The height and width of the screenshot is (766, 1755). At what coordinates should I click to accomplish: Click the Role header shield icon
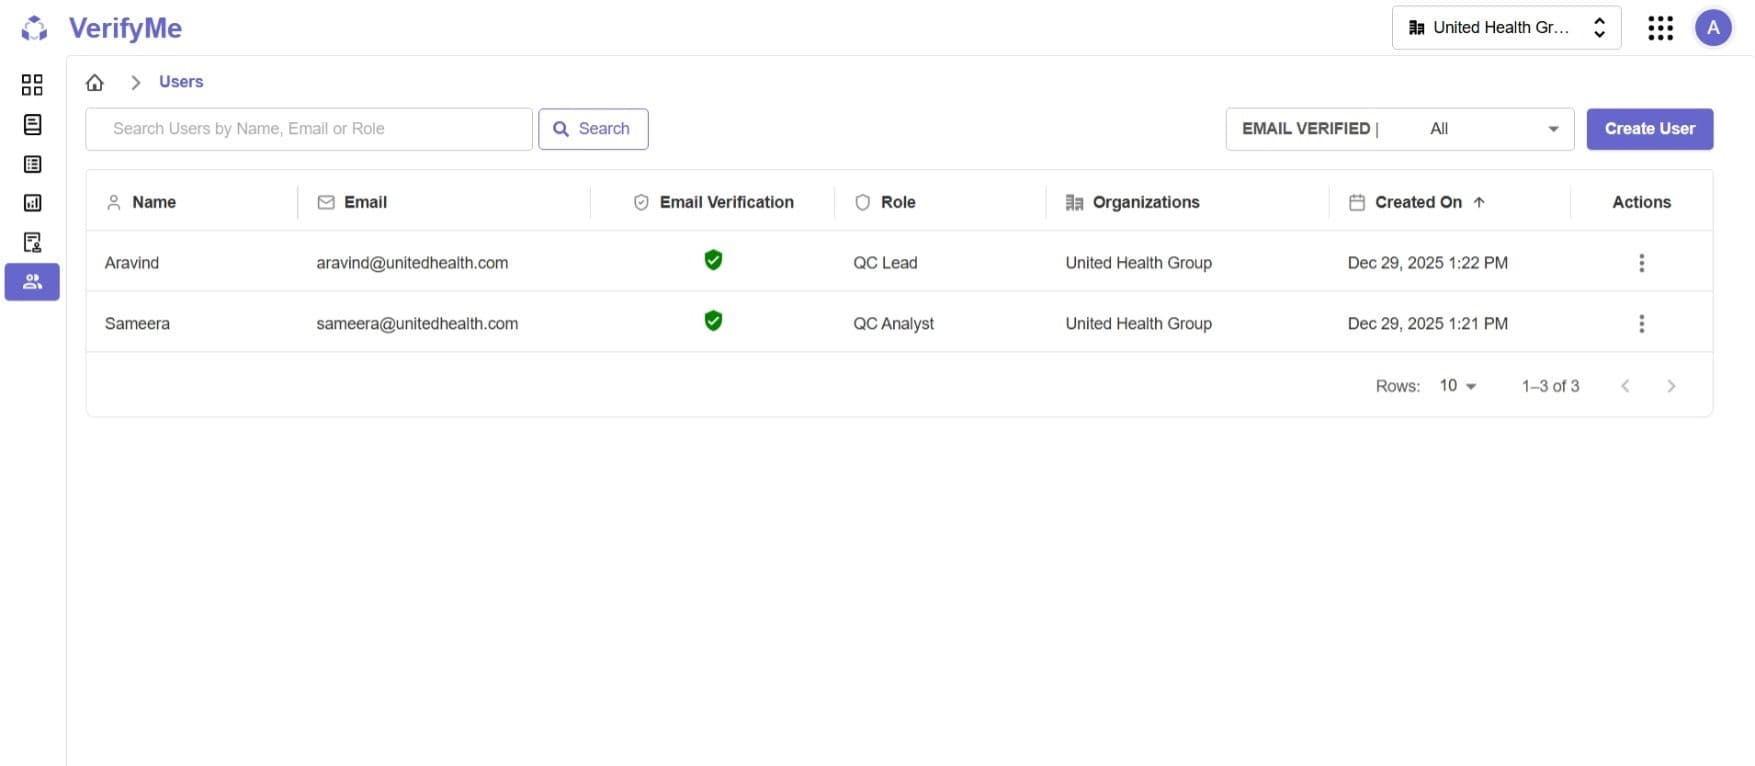[862, 202]
